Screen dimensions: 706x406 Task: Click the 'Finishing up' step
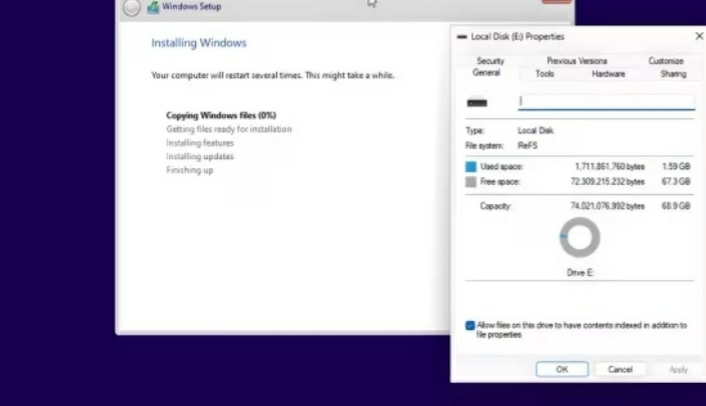click(190, 170)
